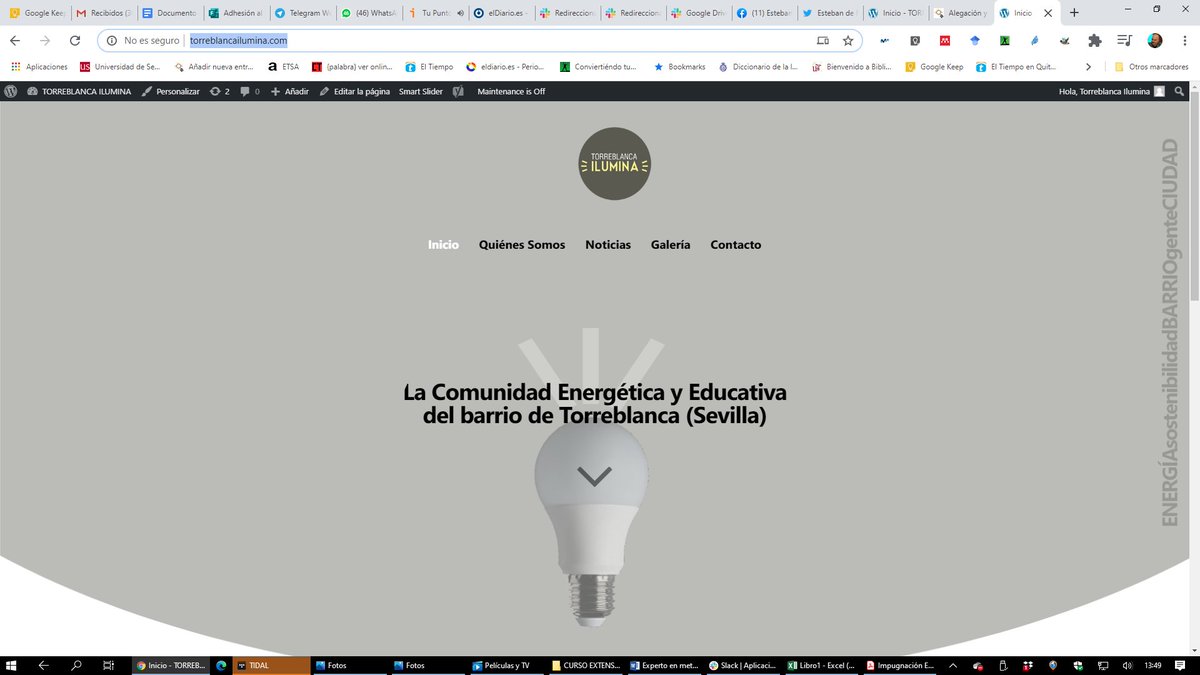Screen dimensions: 1200x675
Task: Switch to the Recibidos Gmail tab
Action: [103, 13]
